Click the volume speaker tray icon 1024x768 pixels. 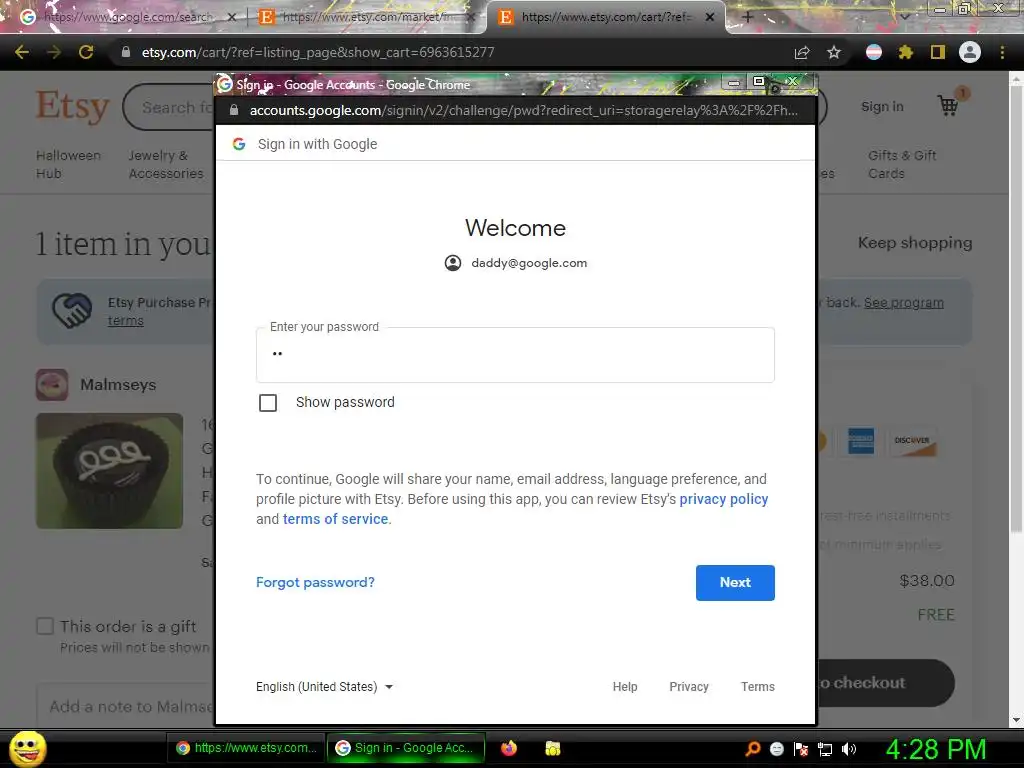849,749
